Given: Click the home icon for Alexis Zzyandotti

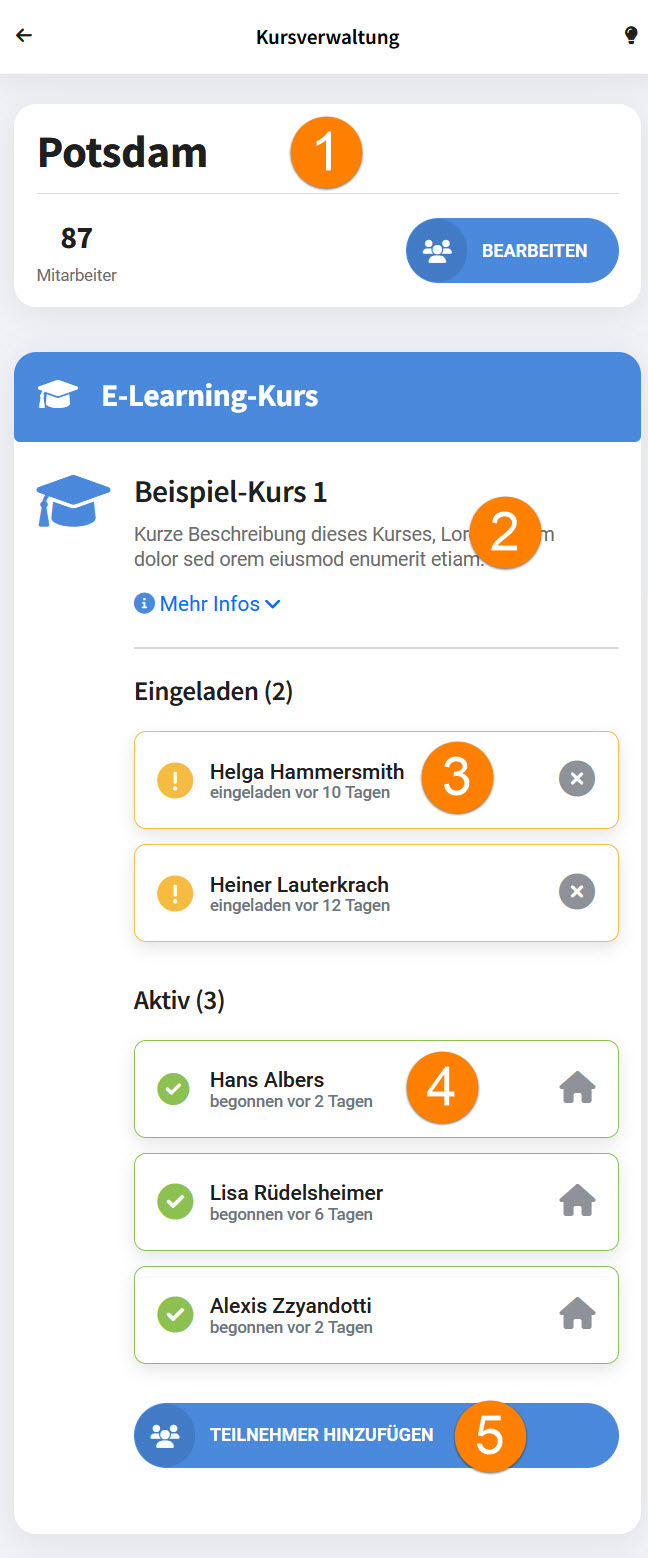Looking at the screenshot, I should [x=577, y=1314].
